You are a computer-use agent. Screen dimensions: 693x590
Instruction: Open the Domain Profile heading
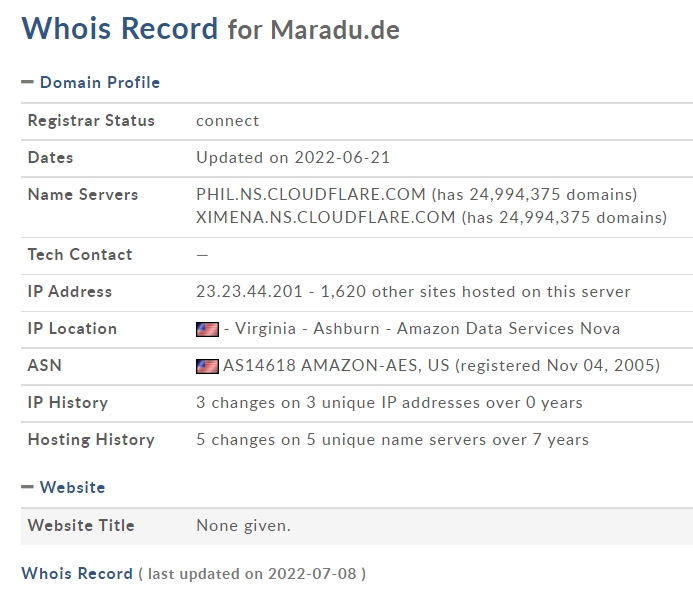pyautogui.click(x=100, y=82)
